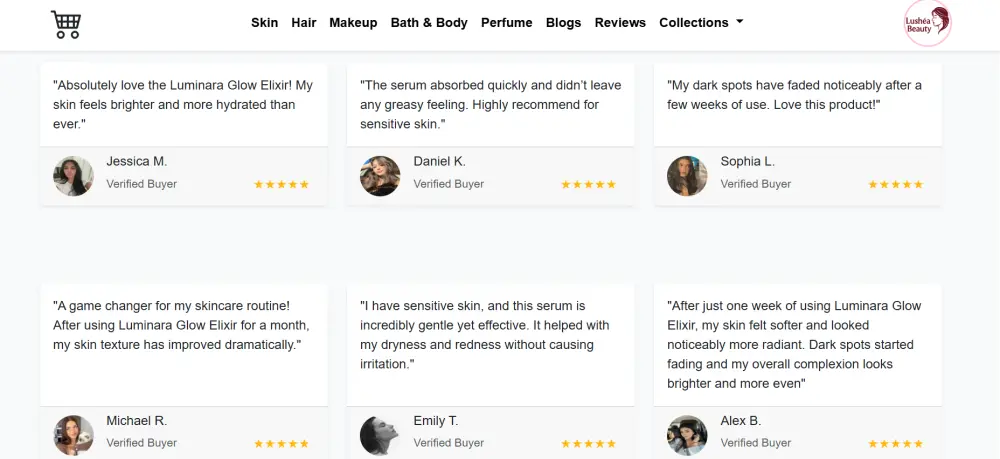The width and height of the screenshot is (1000, 459).
Task: Click Alex B.'s profile avatar
Action: tap(687, 435)
